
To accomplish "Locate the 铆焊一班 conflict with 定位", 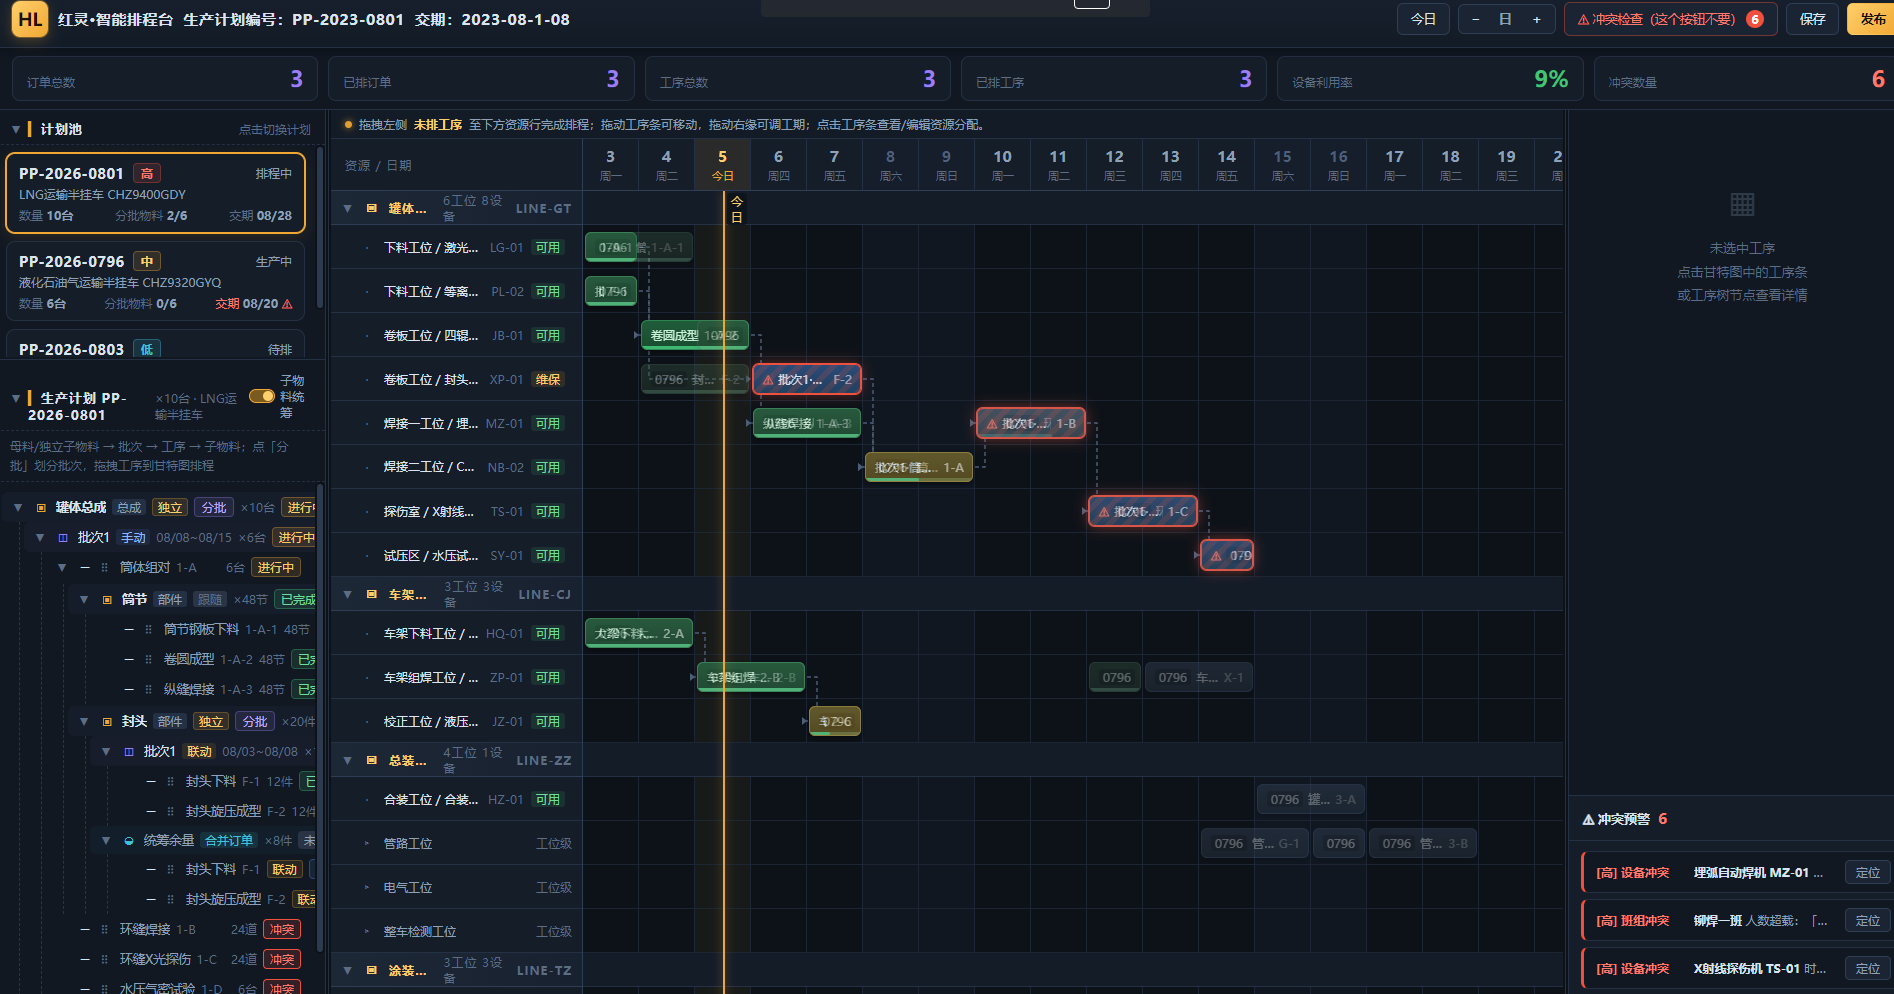I will click(1867, 921).
